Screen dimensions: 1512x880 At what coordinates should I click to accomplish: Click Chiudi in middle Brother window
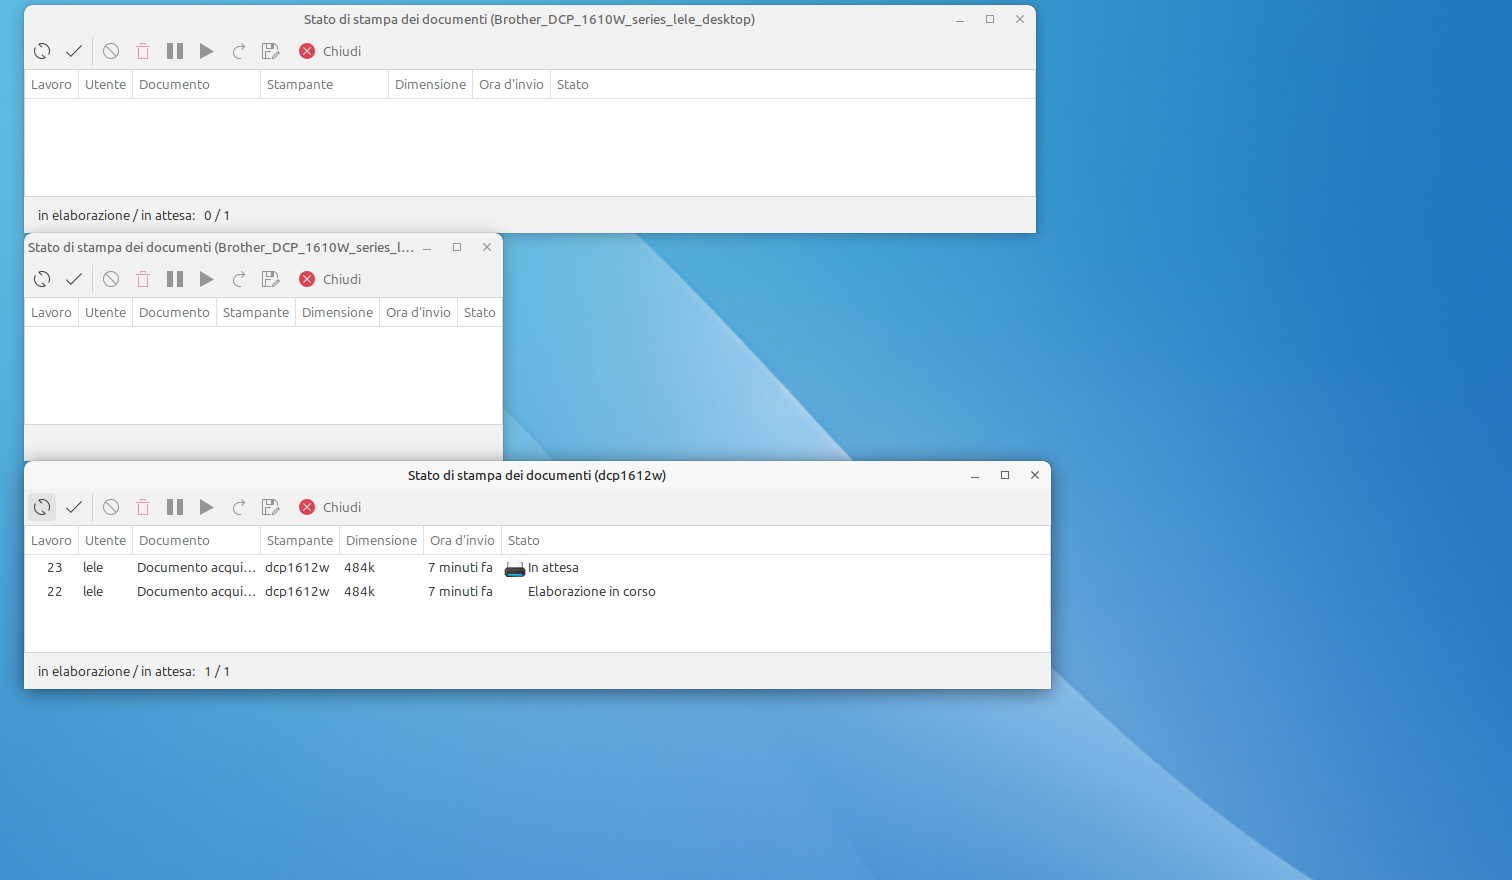tap(330, 279)
